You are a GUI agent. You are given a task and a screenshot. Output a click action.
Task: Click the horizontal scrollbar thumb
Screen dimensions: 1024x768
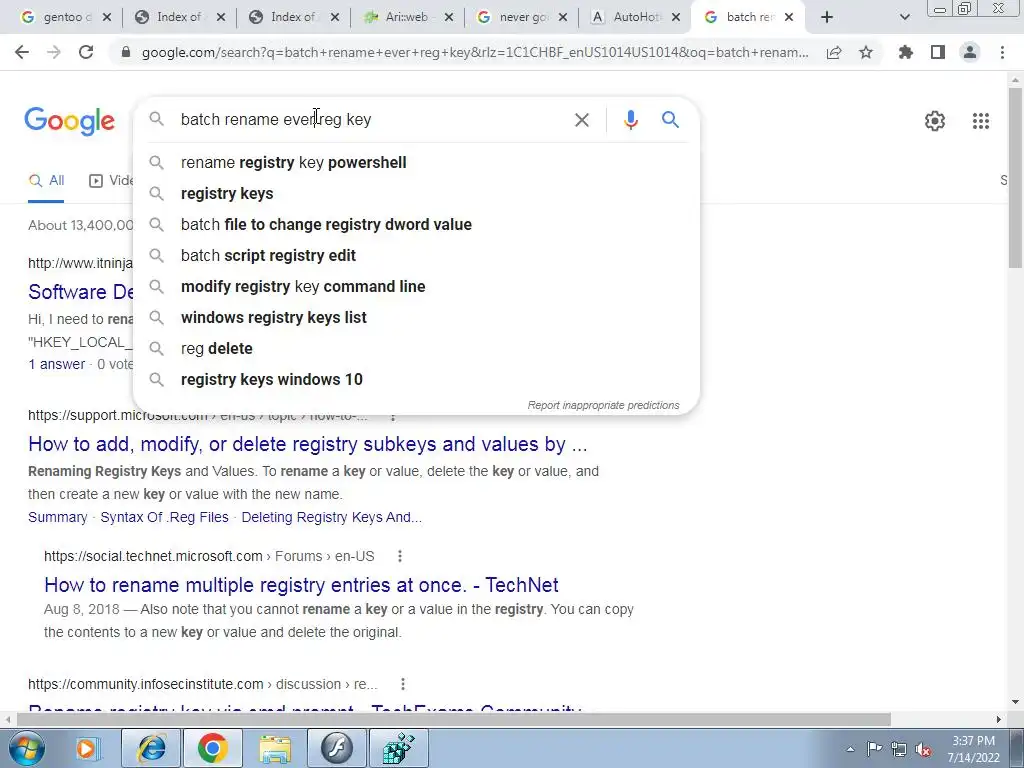click(453, 719)
